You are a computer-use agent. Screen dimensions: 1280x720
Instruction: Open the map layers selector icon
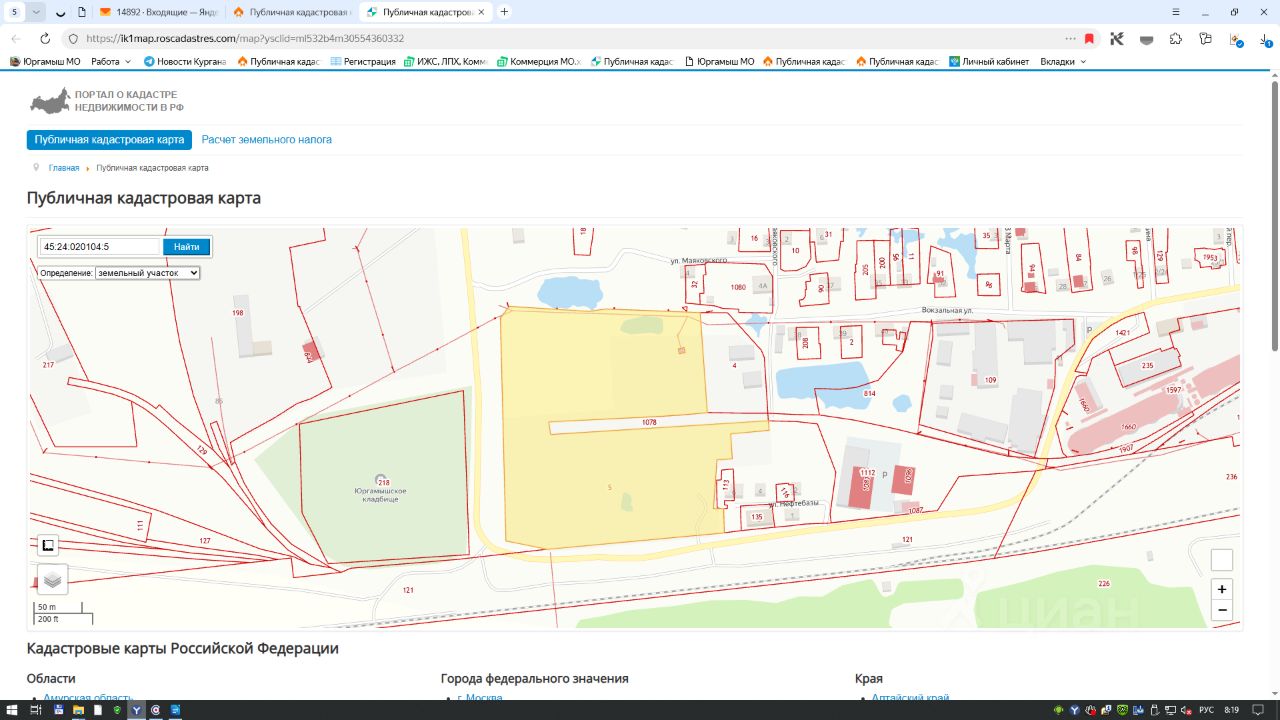tap(53, 580)
